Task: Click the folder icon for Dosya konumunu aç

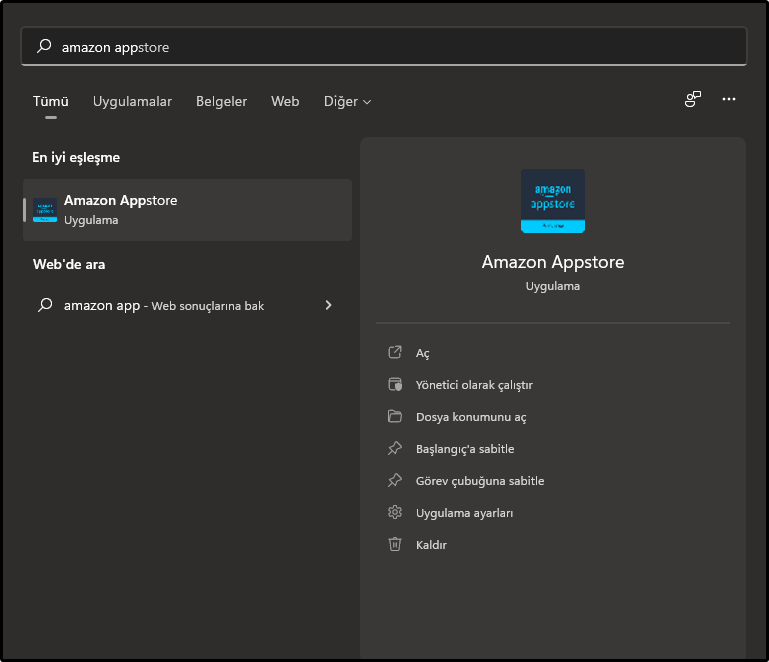Action: click(x=395, y=417)
